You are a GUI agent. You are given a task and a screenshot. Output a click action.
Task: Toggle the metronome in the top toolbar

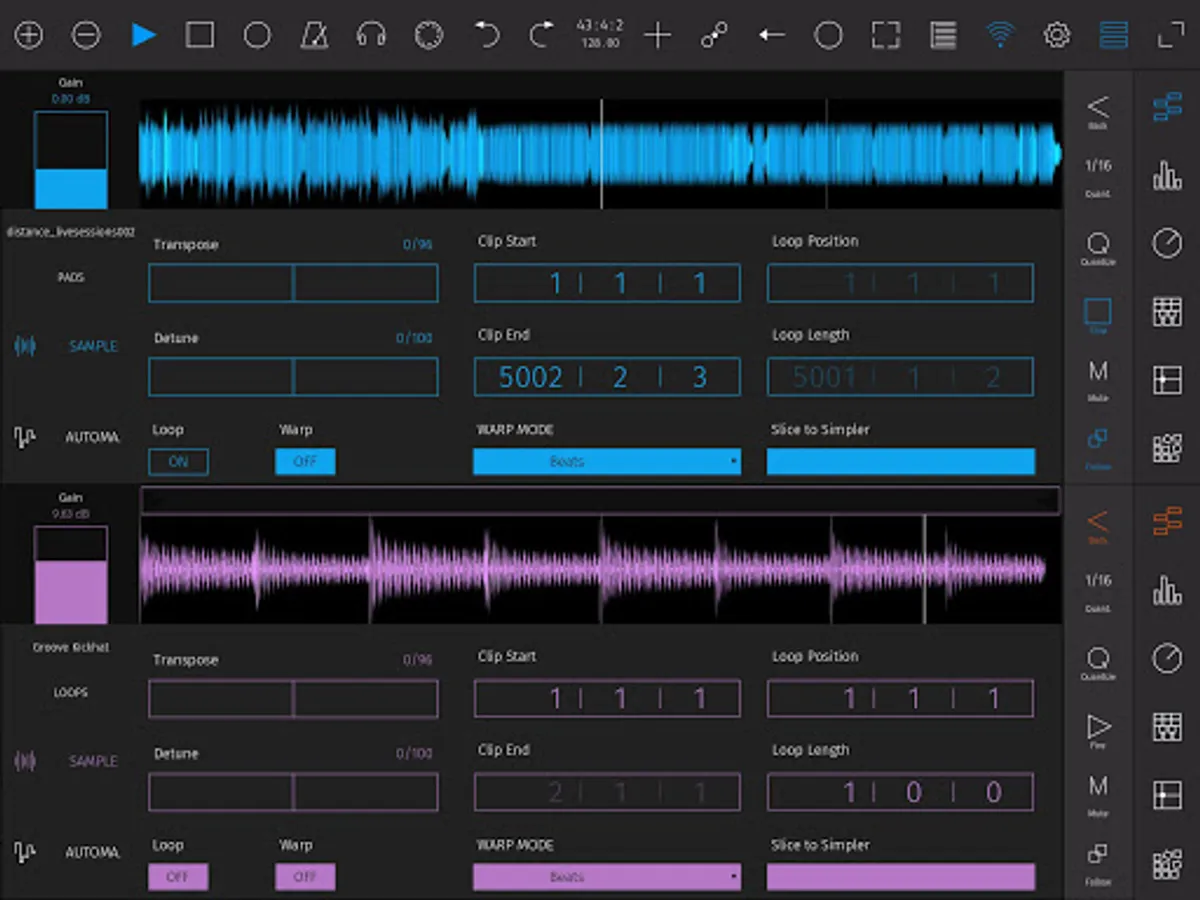click(314, 36)
